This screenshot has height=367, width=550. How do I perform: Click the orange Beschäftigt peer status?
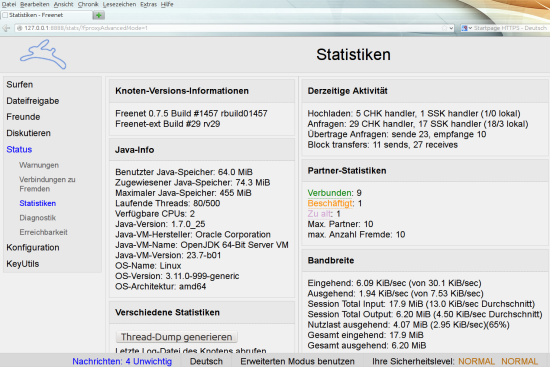click(330, 203)
